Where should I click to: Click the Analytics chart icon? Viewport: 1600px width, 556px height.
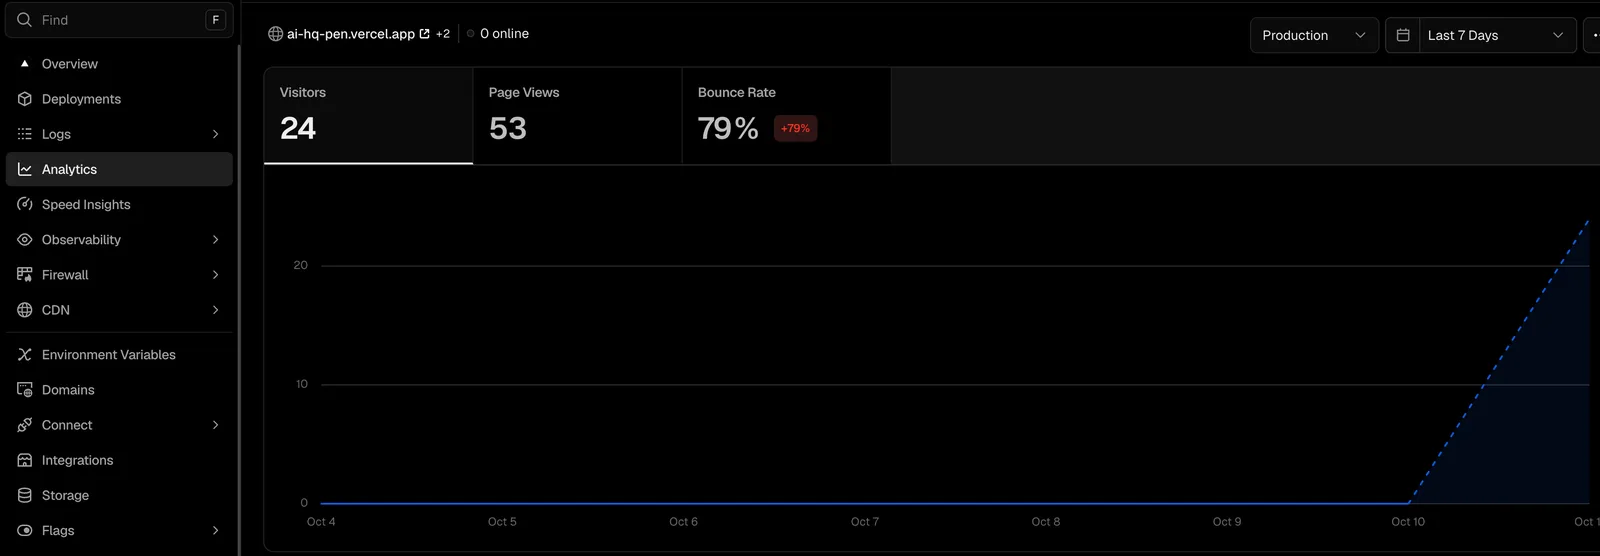coord(25,169)
